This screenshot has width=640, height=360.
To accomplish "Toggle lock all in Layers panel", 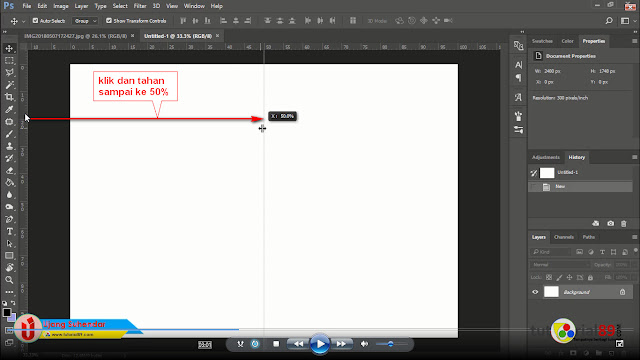I will click(x=590, y=278).
